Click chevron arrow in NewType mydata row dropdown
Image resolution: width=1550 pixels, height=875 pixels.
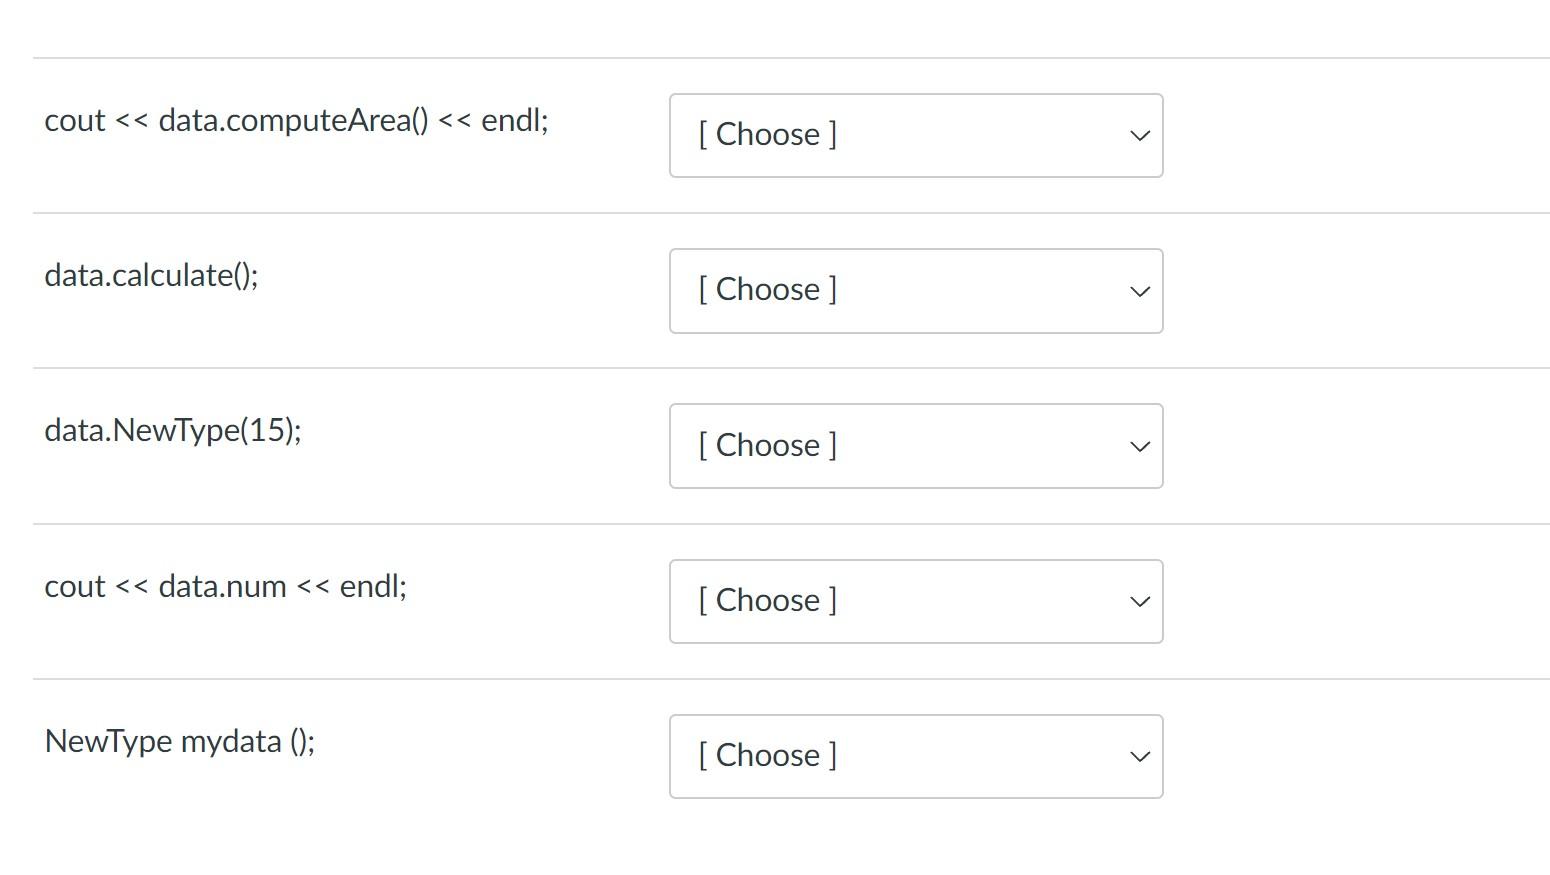tap(1139, 757)
